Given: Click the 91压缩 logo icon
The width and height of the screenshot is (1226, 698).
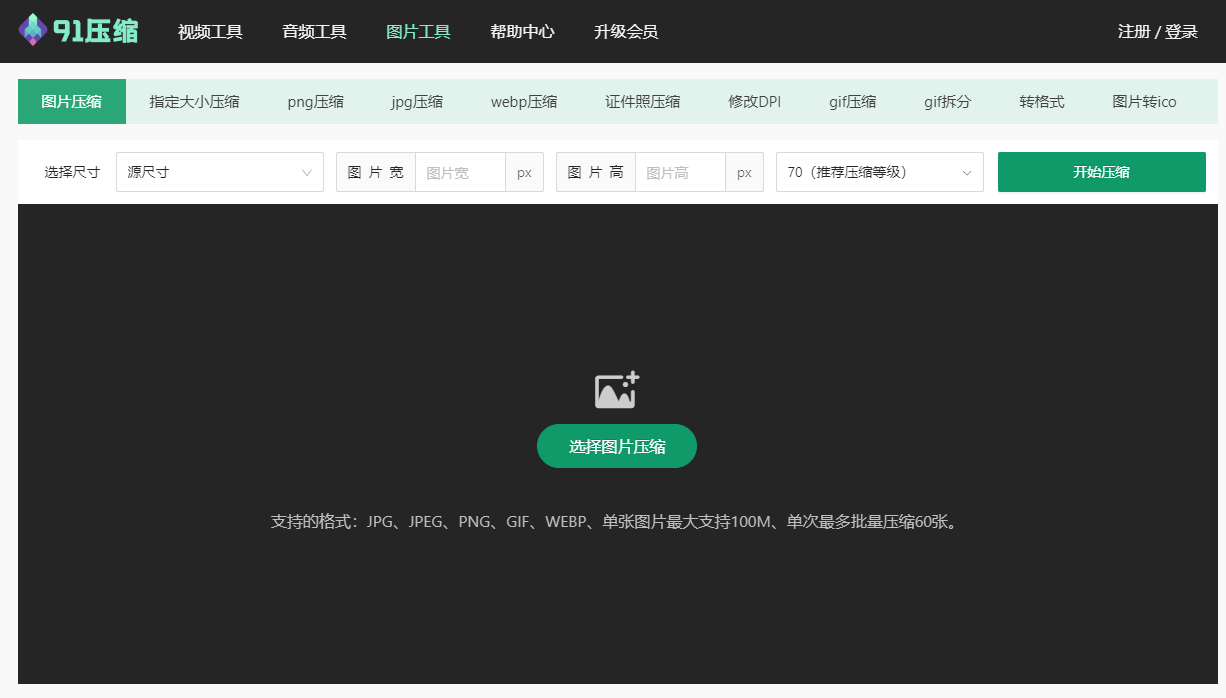Looking at the screenshot, I should coord(34,31).
